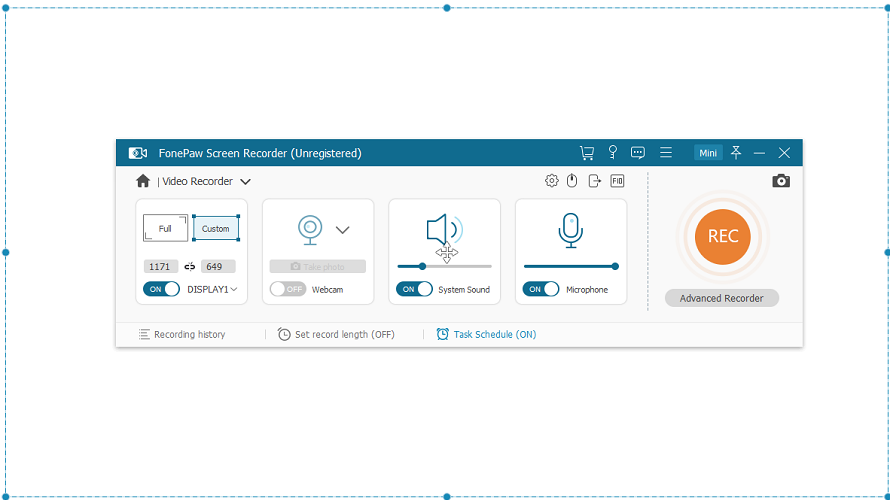The image size is (890, 500).
Task: Start recording with the REC button
Action: [723, 237]
